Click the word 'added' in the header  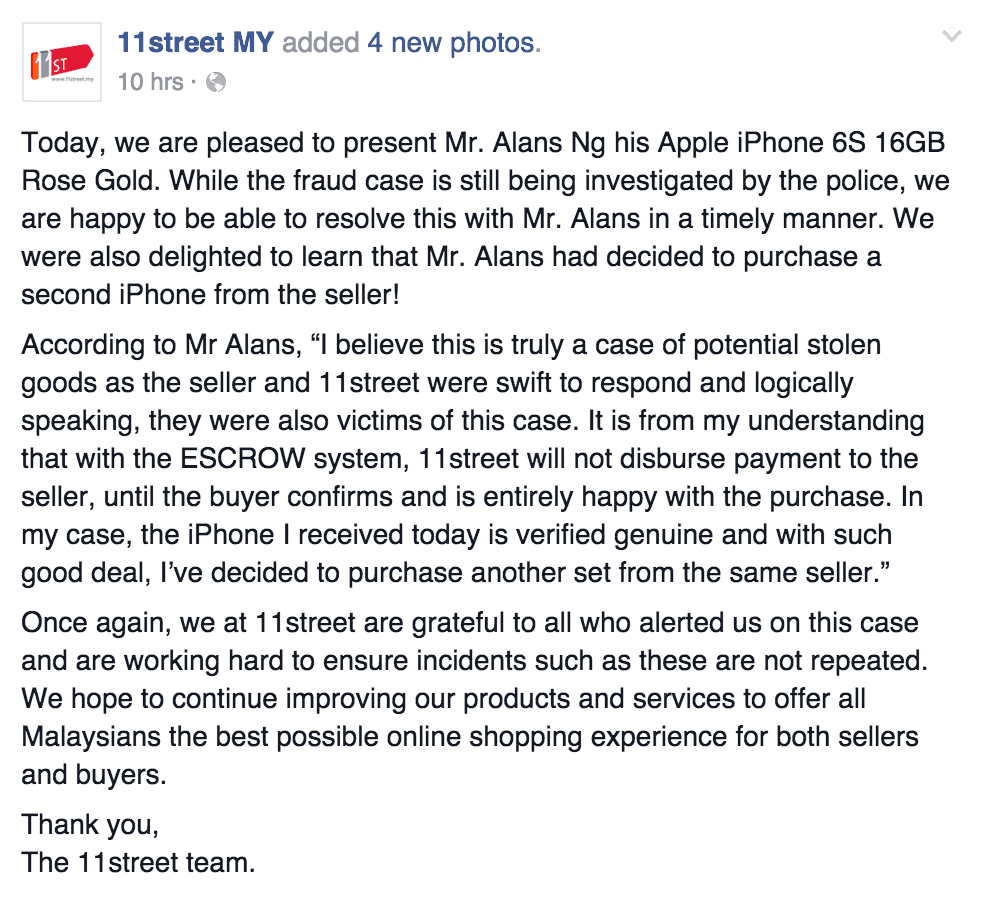(321, 43)
